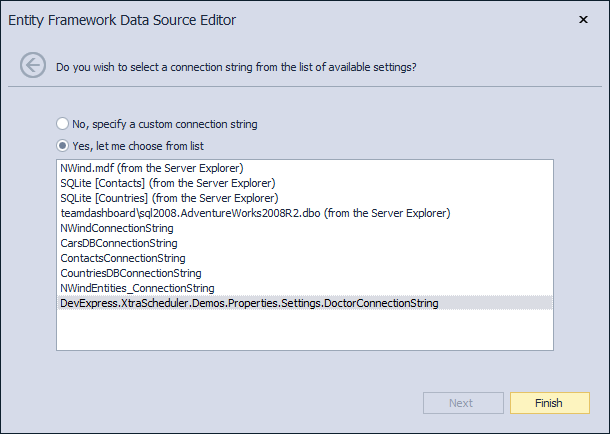Click the connection string question heading
This screenshot has width=610, height=434.
click(236, 67)
